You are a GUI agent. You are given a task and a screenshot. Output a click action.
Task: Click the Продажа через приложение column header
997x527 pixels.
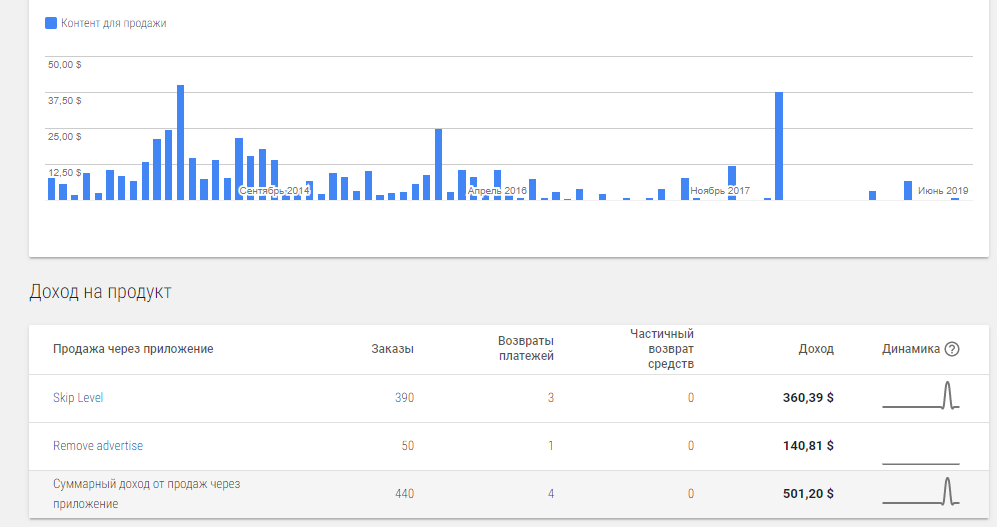coord(133,349)
